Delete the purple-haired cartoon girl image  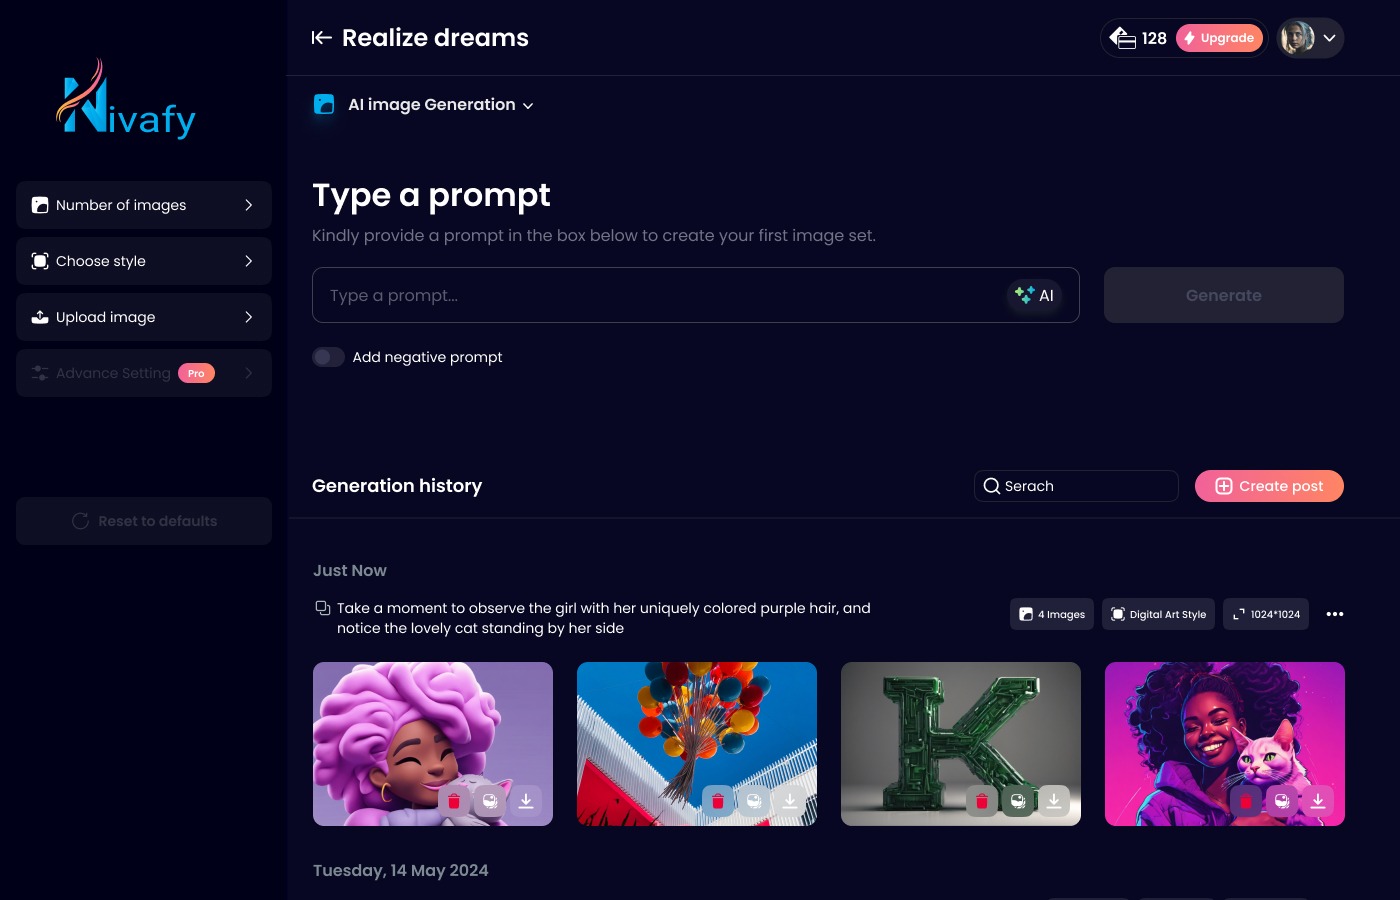pyautogui.click(x=454, y=801)
